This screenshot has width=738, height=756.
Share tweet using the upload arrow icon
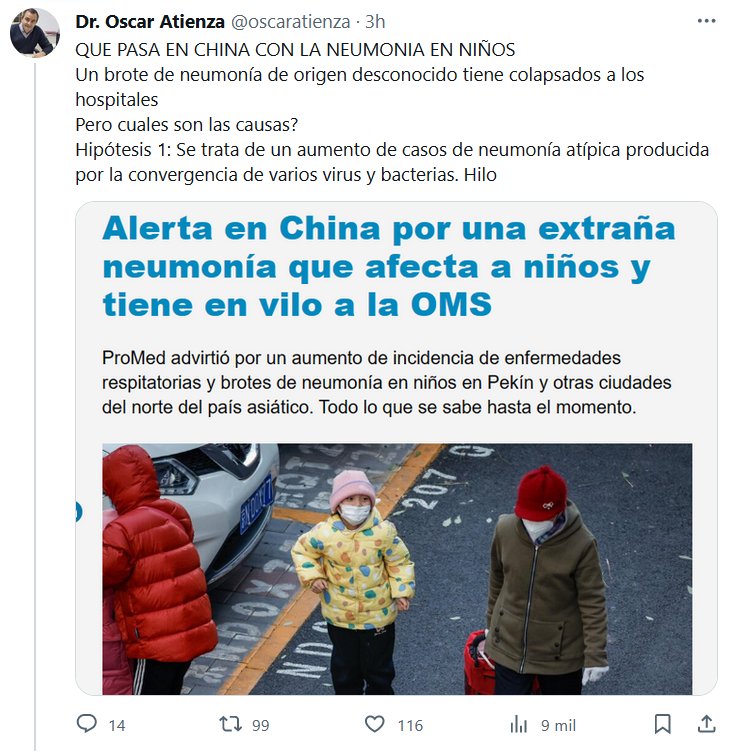click(707, 724)
